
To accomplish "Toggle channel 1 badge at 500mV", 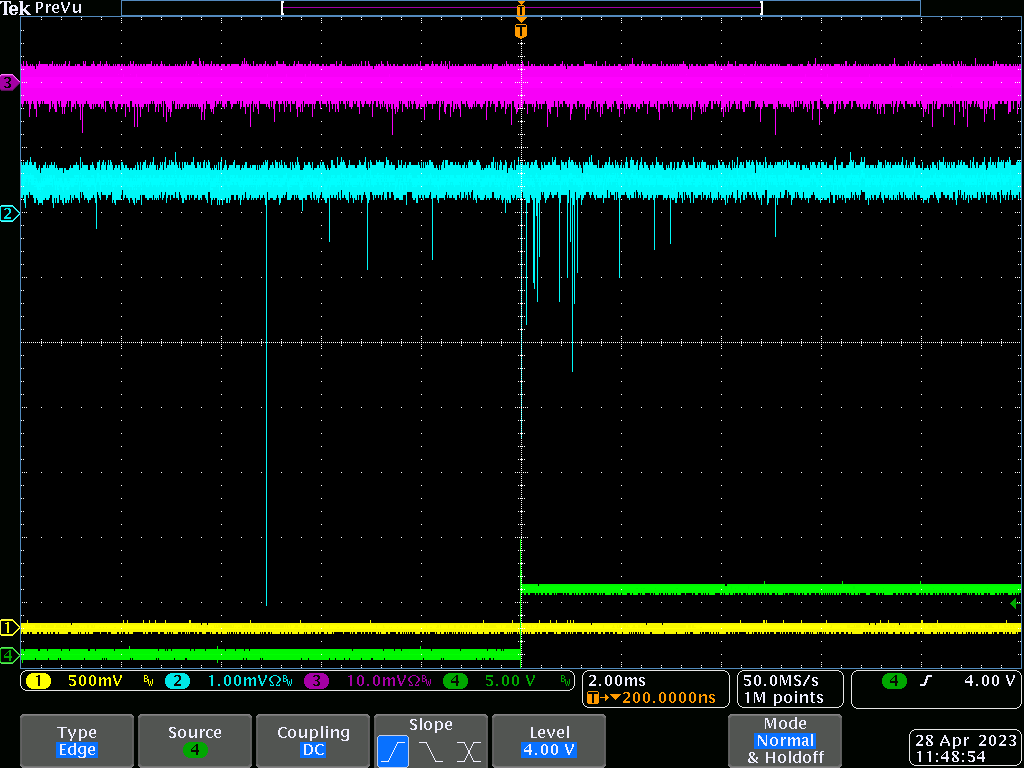I will coord(38,681).
